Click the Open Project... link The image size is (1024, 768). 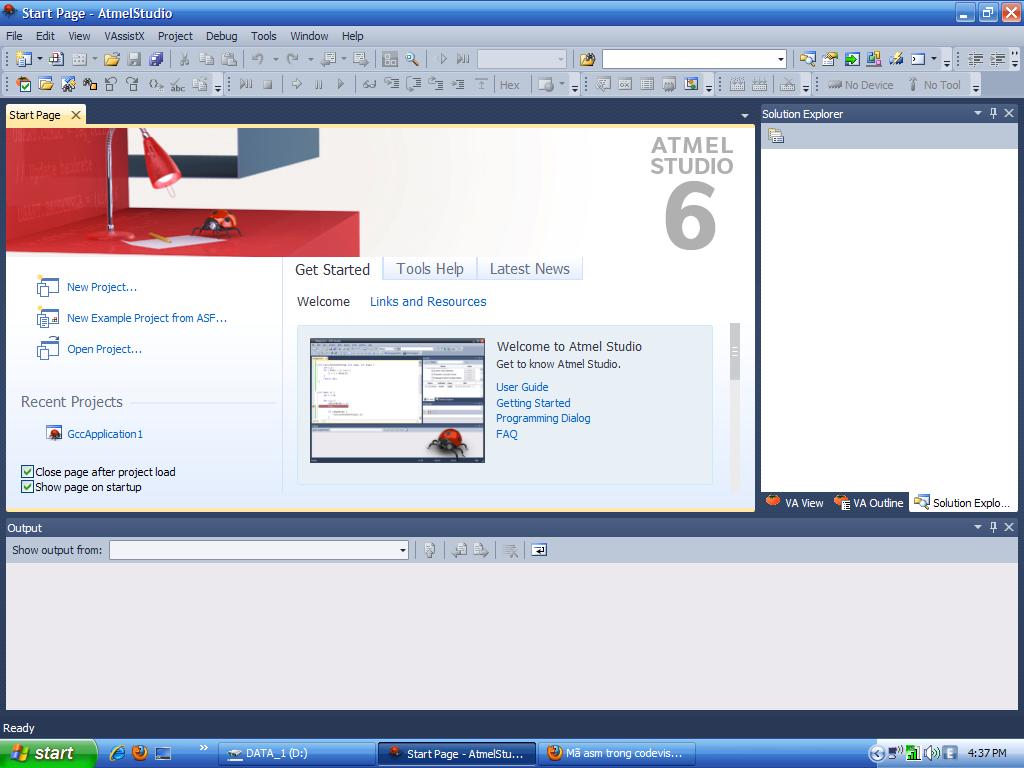tap(104, 349)
